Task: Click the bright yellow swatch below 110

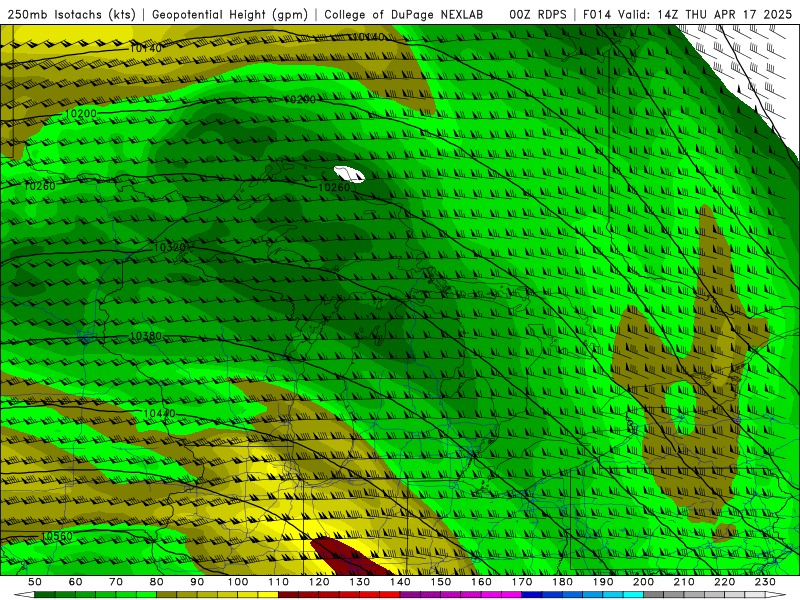Action: (268, 595)
